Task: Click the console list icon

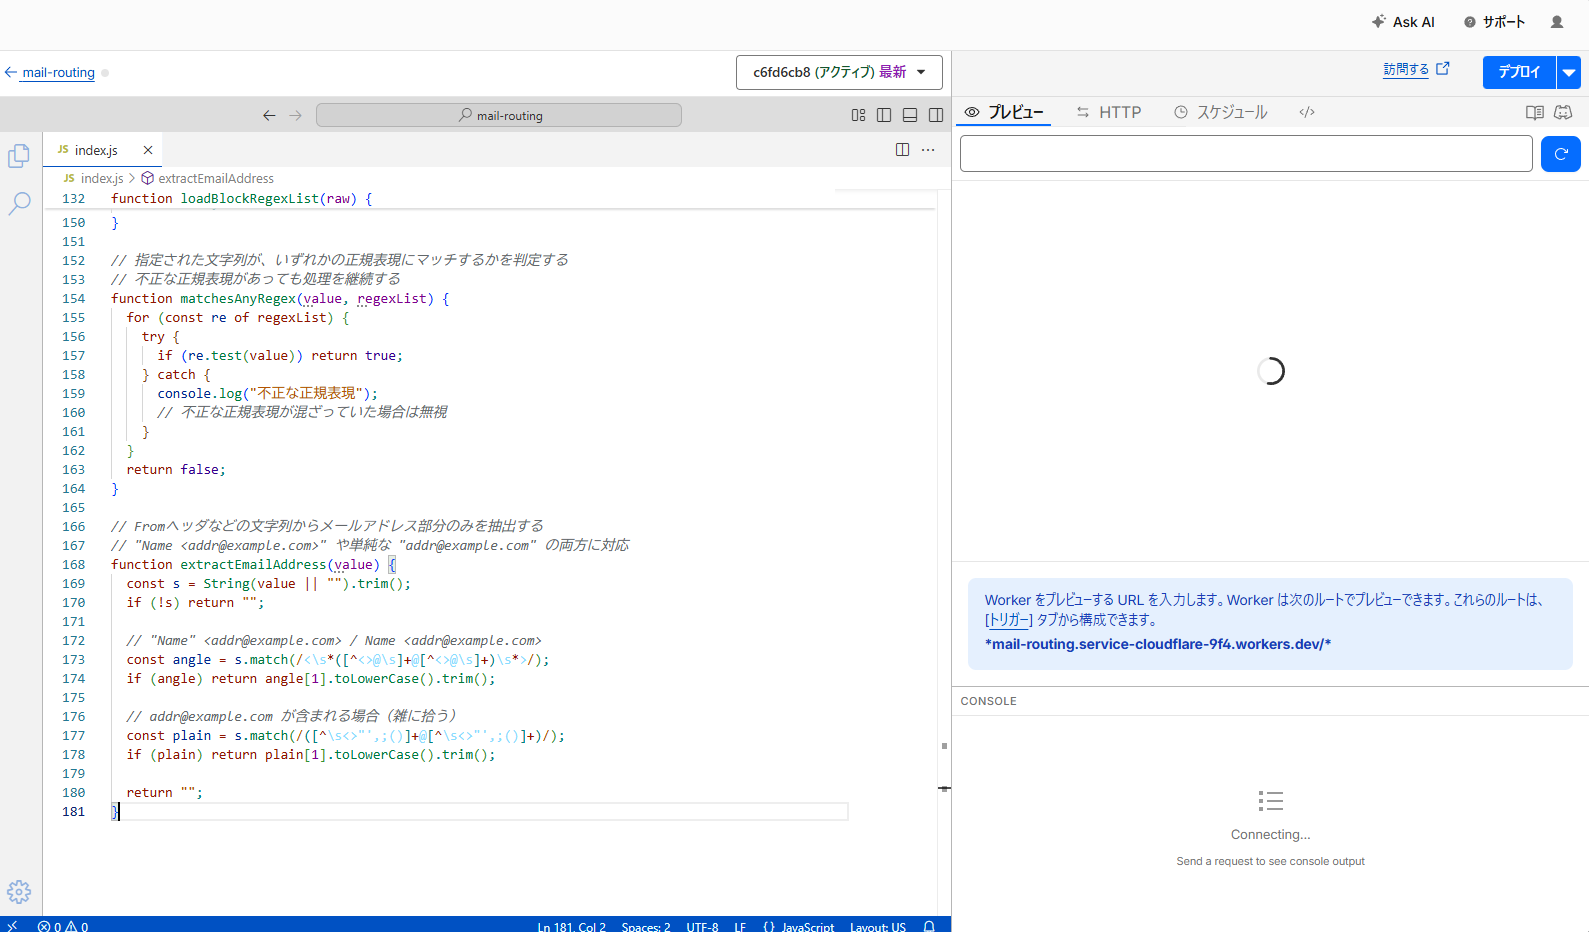Action: click(1271, 800)
